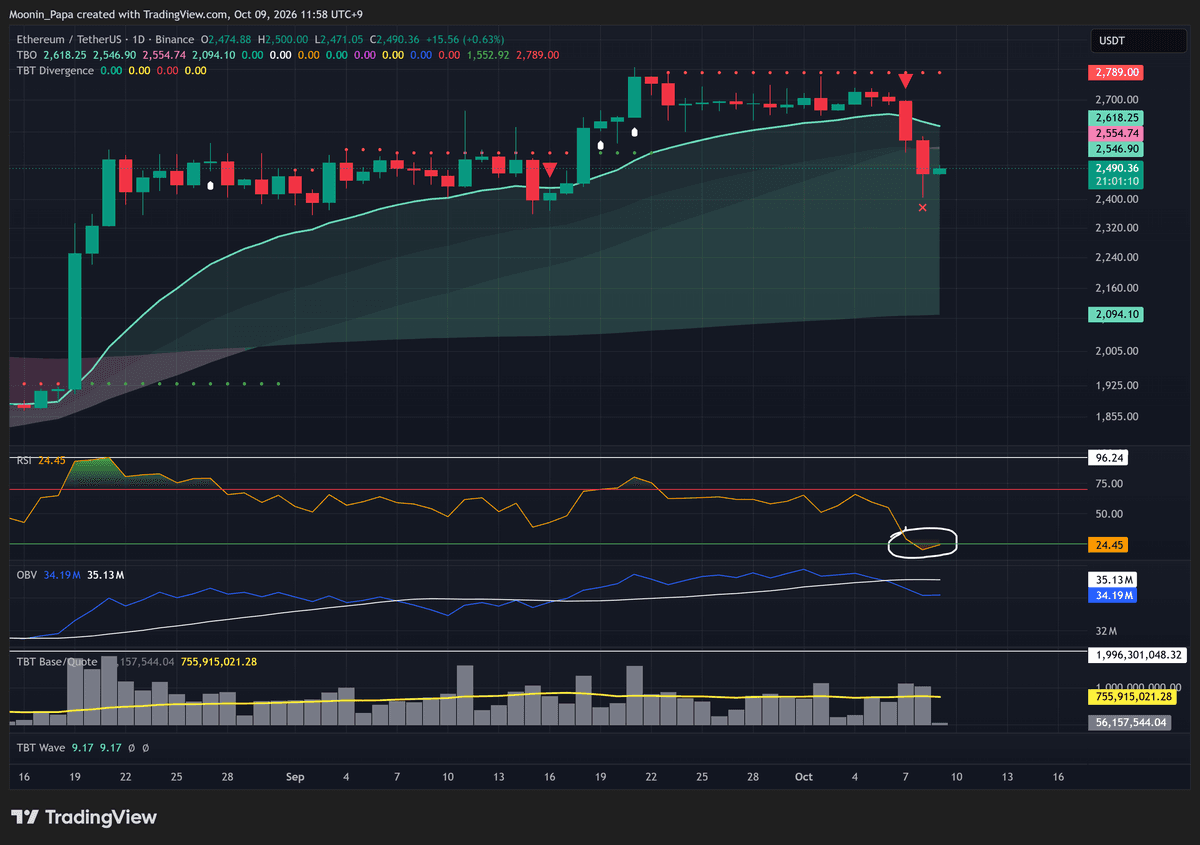1200x845 pixels.
Task: Click the red X signal below the candles
Action: [923, 207]
